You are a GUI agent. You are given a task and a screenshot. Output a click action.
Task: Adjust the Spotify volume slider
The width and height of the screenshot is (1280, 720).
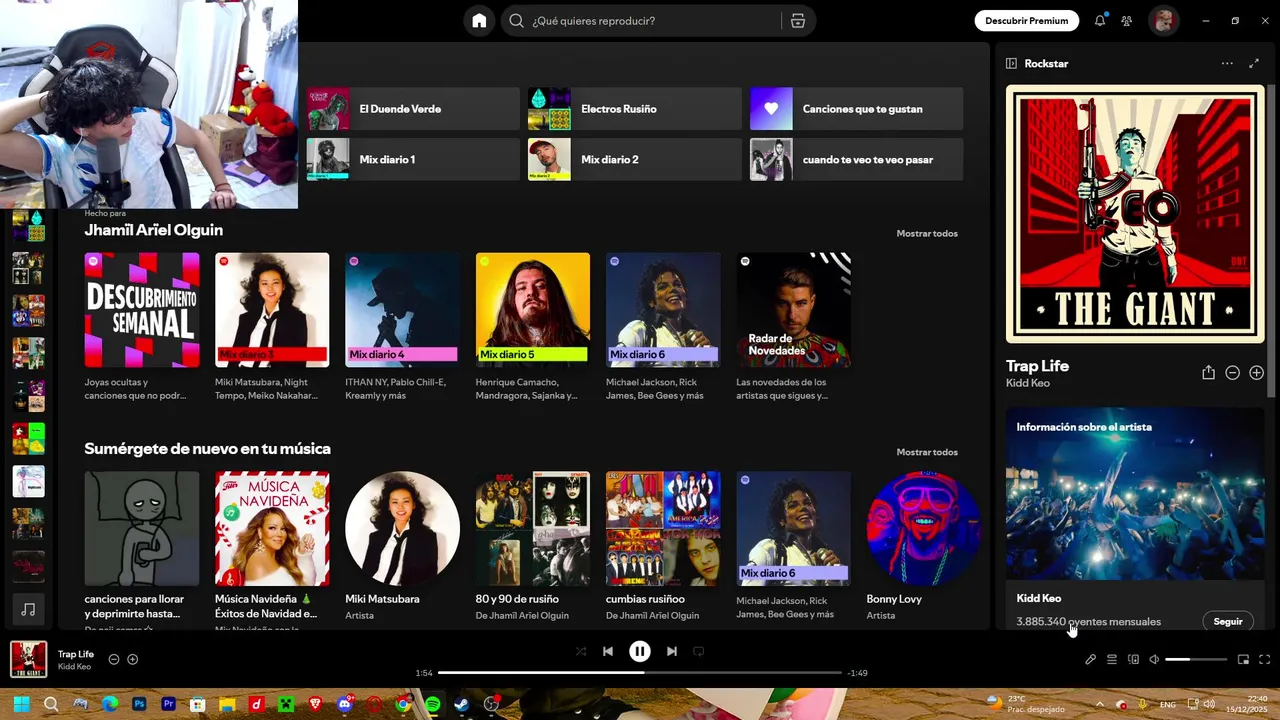1196,659
